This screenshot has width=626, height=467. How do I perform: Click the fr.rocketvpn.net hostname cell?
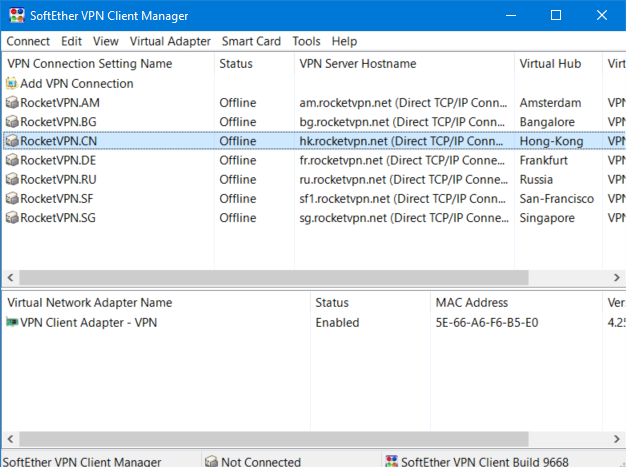[402, 160]
